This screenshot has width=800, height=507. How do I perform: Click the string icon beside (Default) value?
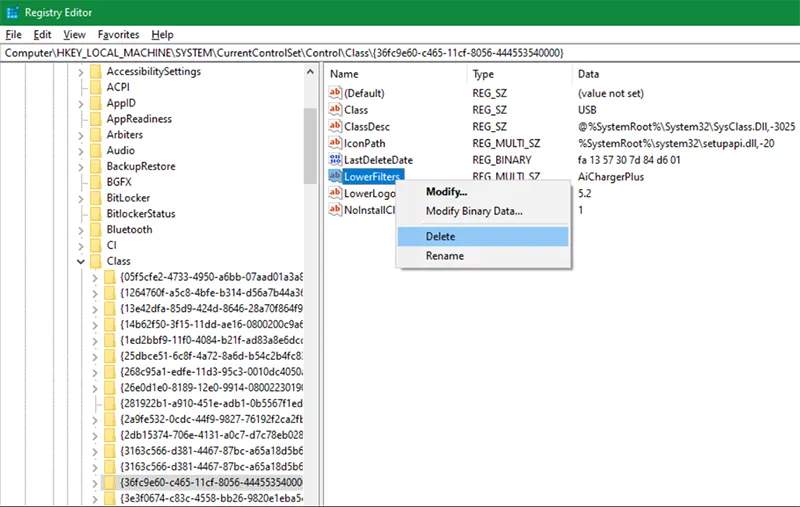pyautogui.click(x=336, y=93)
